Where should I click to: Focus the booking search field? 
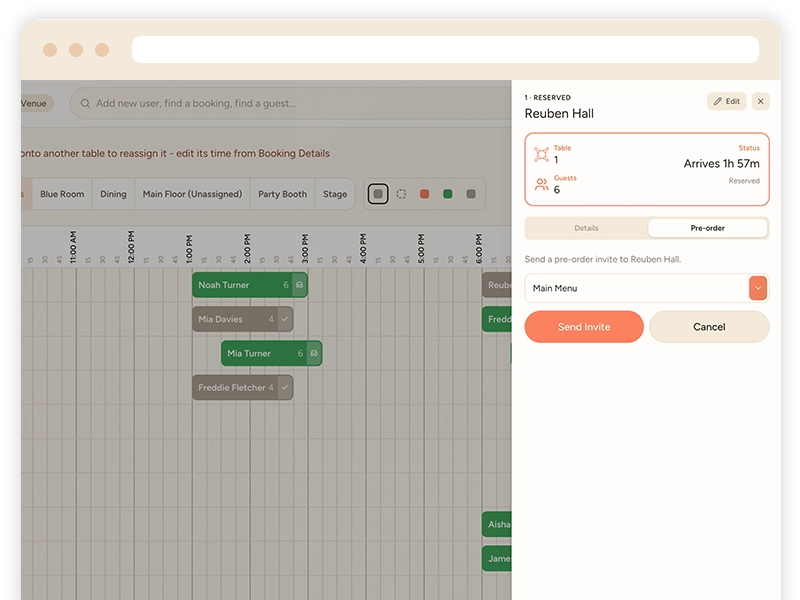(291, 103)
